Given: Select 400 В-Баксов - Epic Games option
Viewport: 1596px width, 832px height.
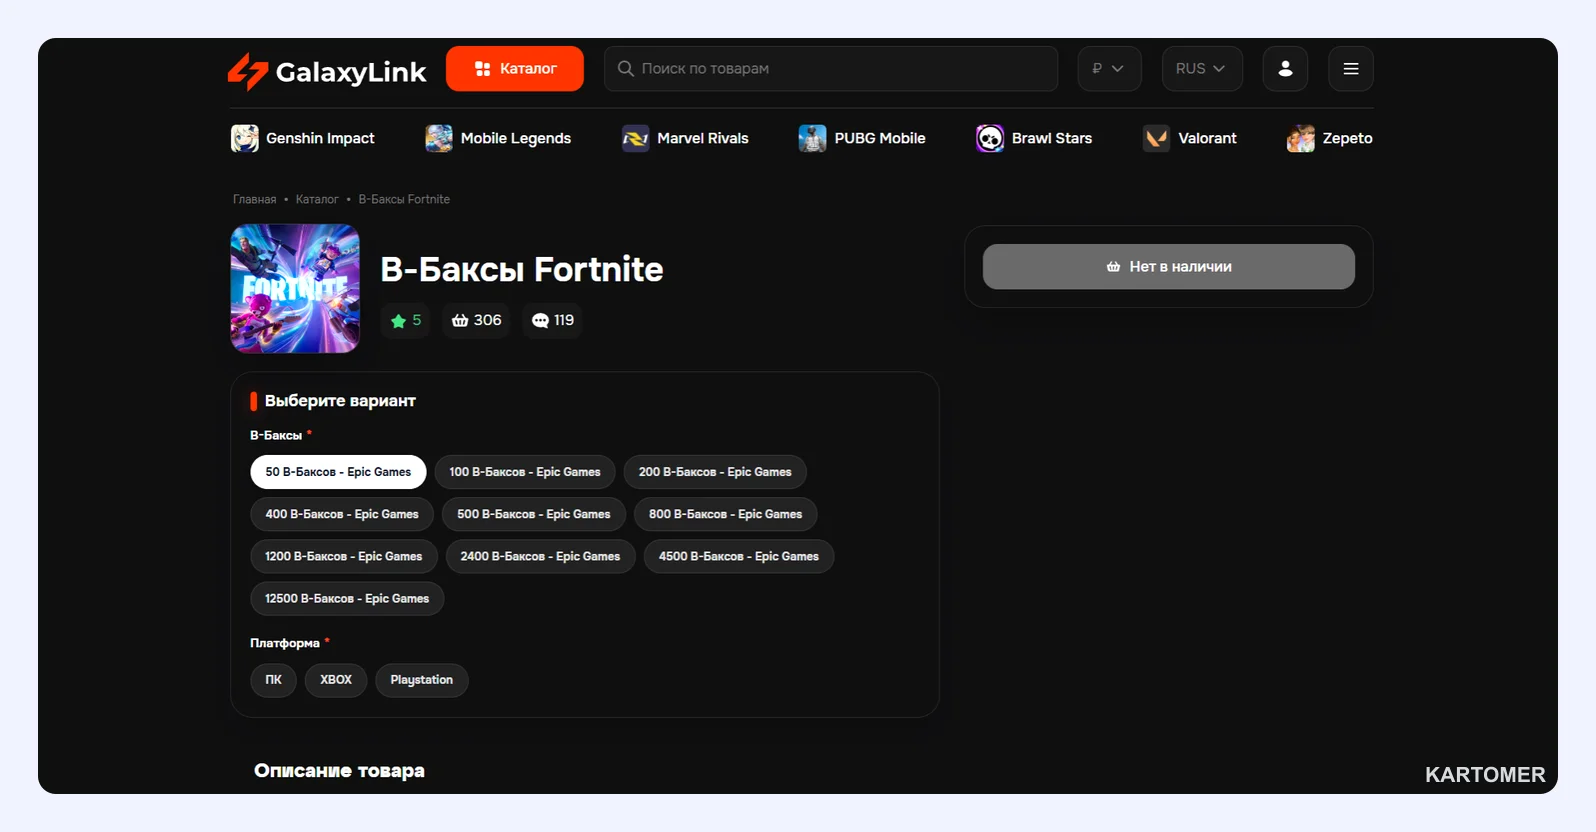Looking at the screenshot, I should tap(342, 514).
